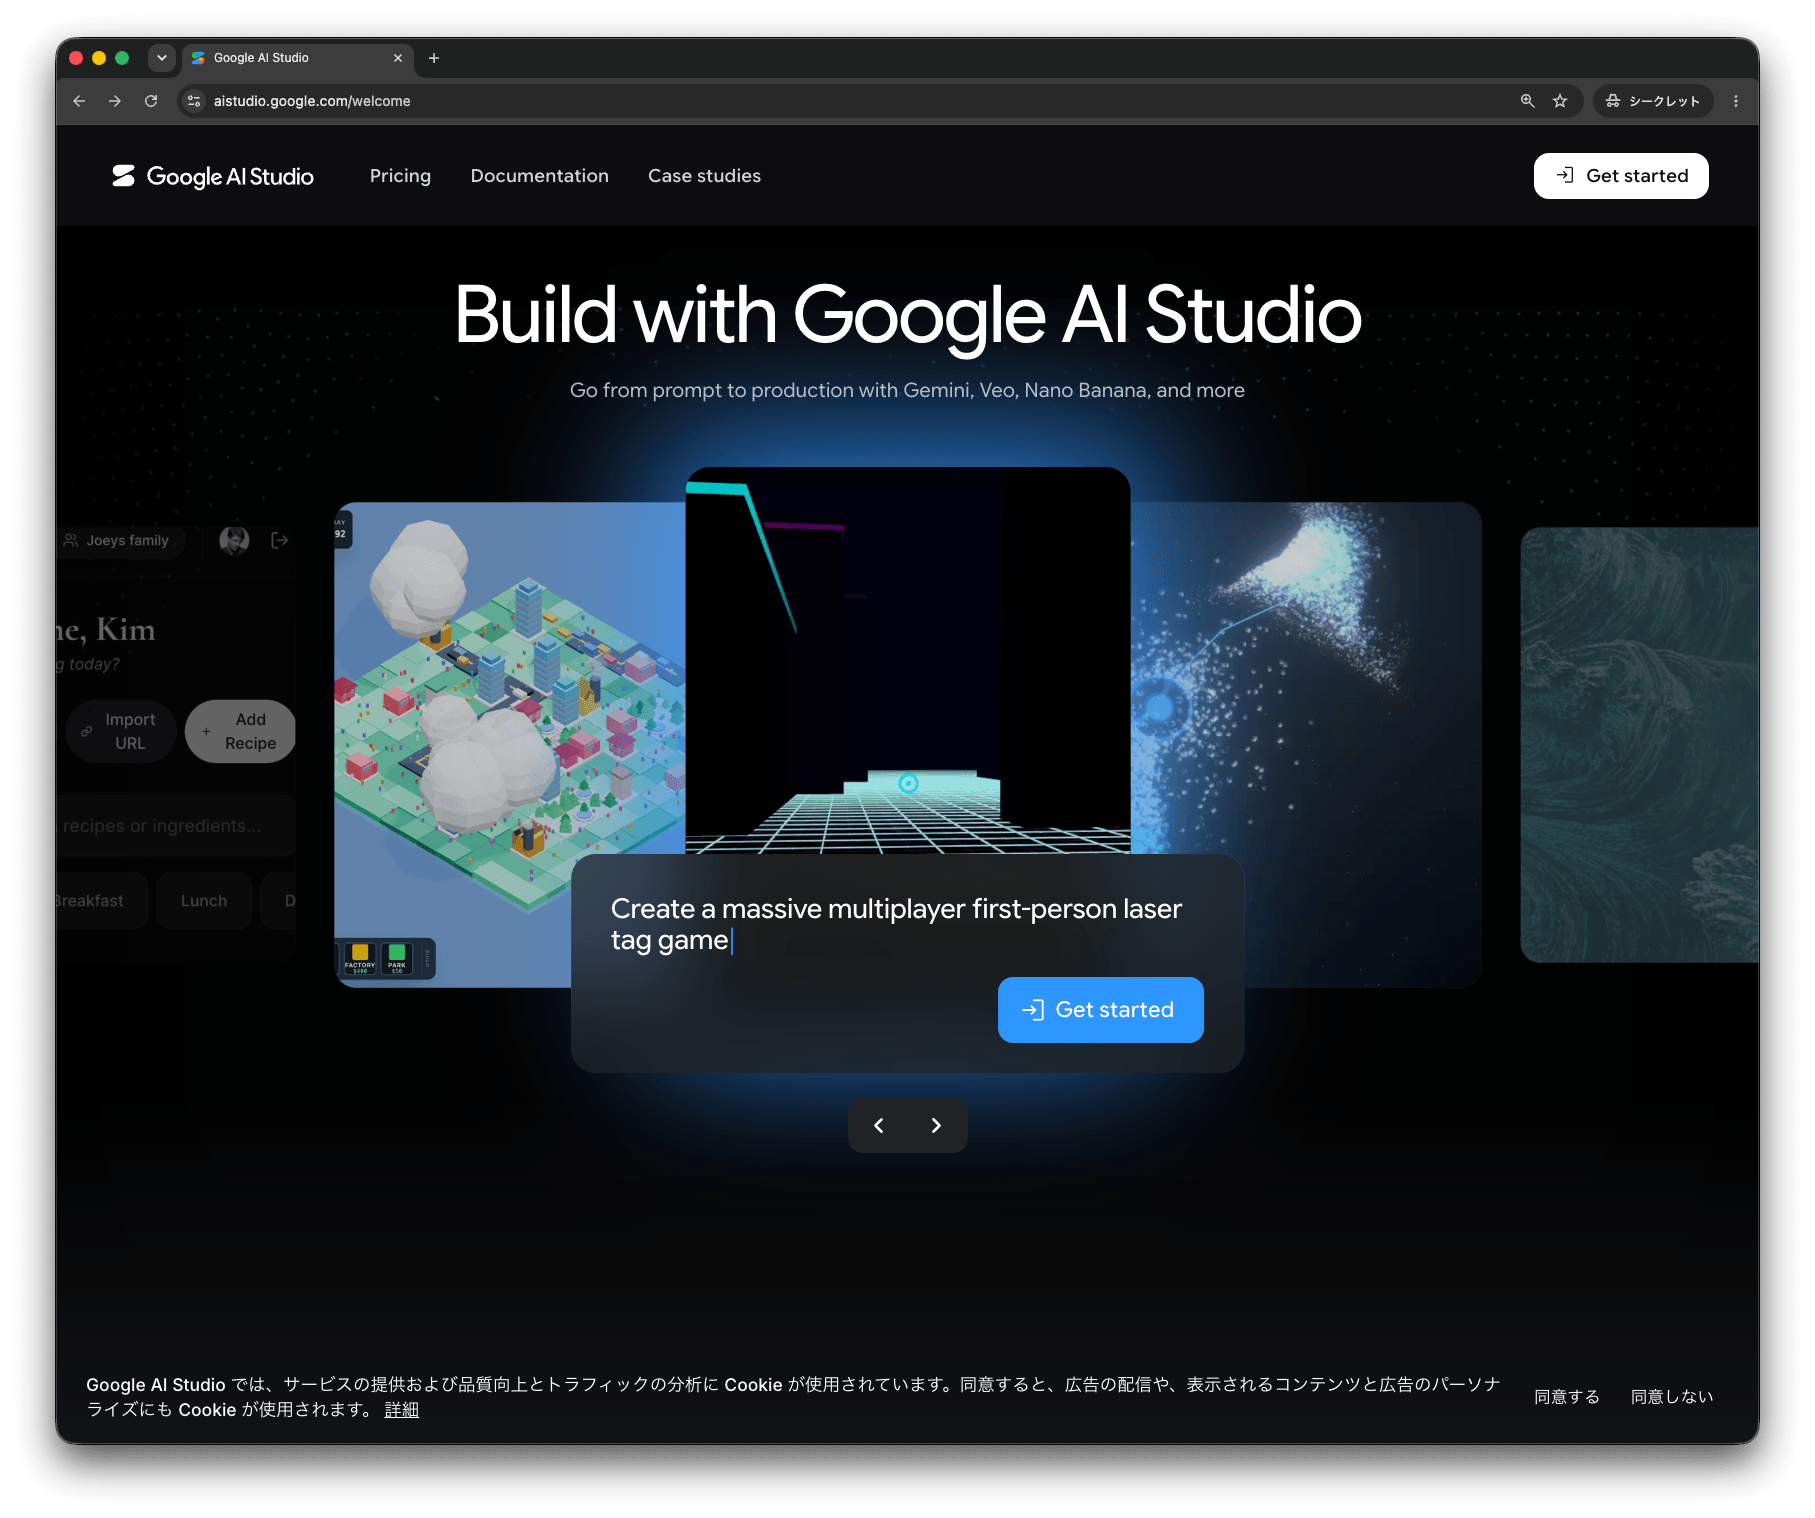This screenshot has width=1815, height=1518.
Task: Close the Google AI Studio tab
Action: pos(398,58)
